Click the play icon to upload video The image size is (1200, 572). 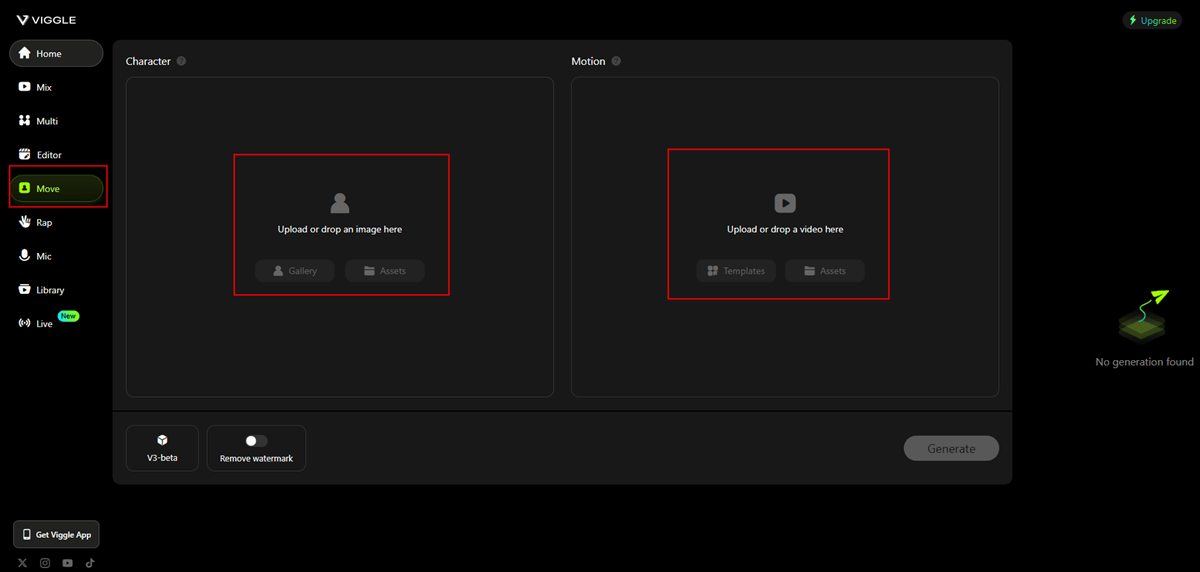point(785,204)
